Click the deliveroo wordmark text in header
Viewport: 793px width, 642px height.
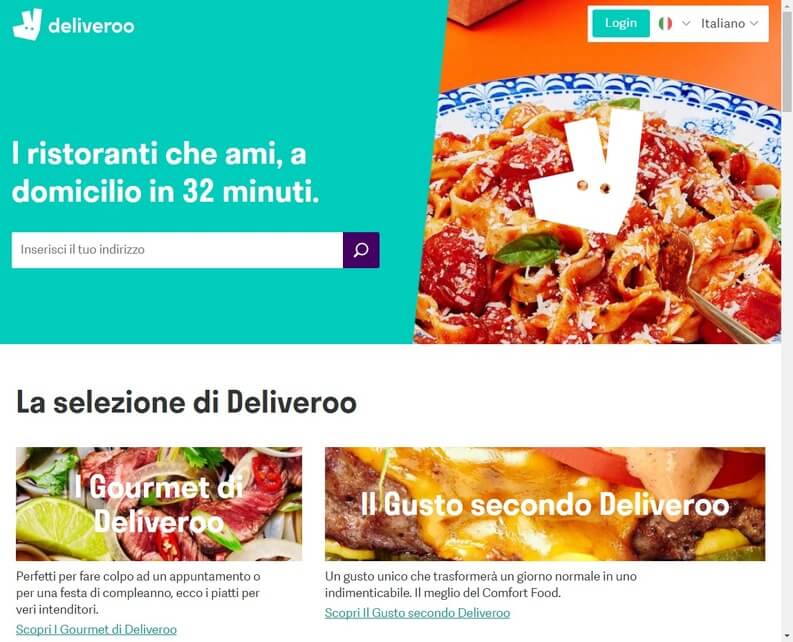click(x=92, y=25)
